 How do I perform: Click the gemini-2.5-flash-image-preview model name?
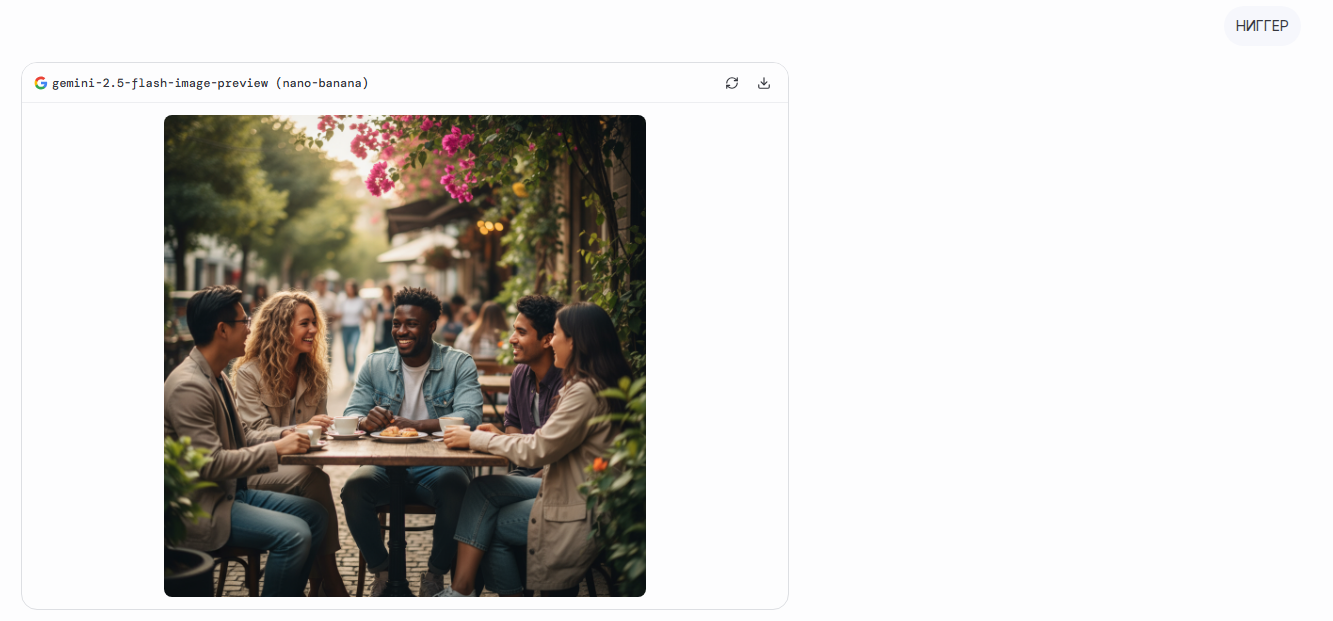pos(211,83)
